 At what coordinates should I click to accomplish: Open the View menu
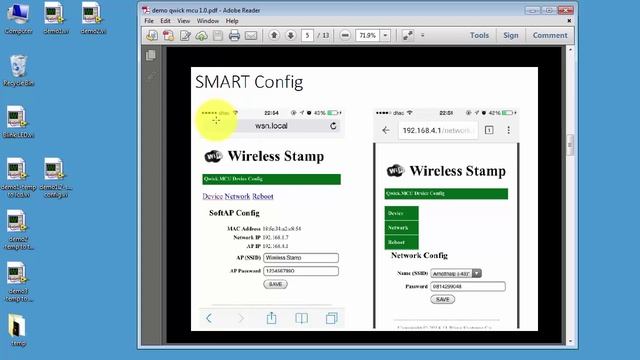[x=184, y=21]
